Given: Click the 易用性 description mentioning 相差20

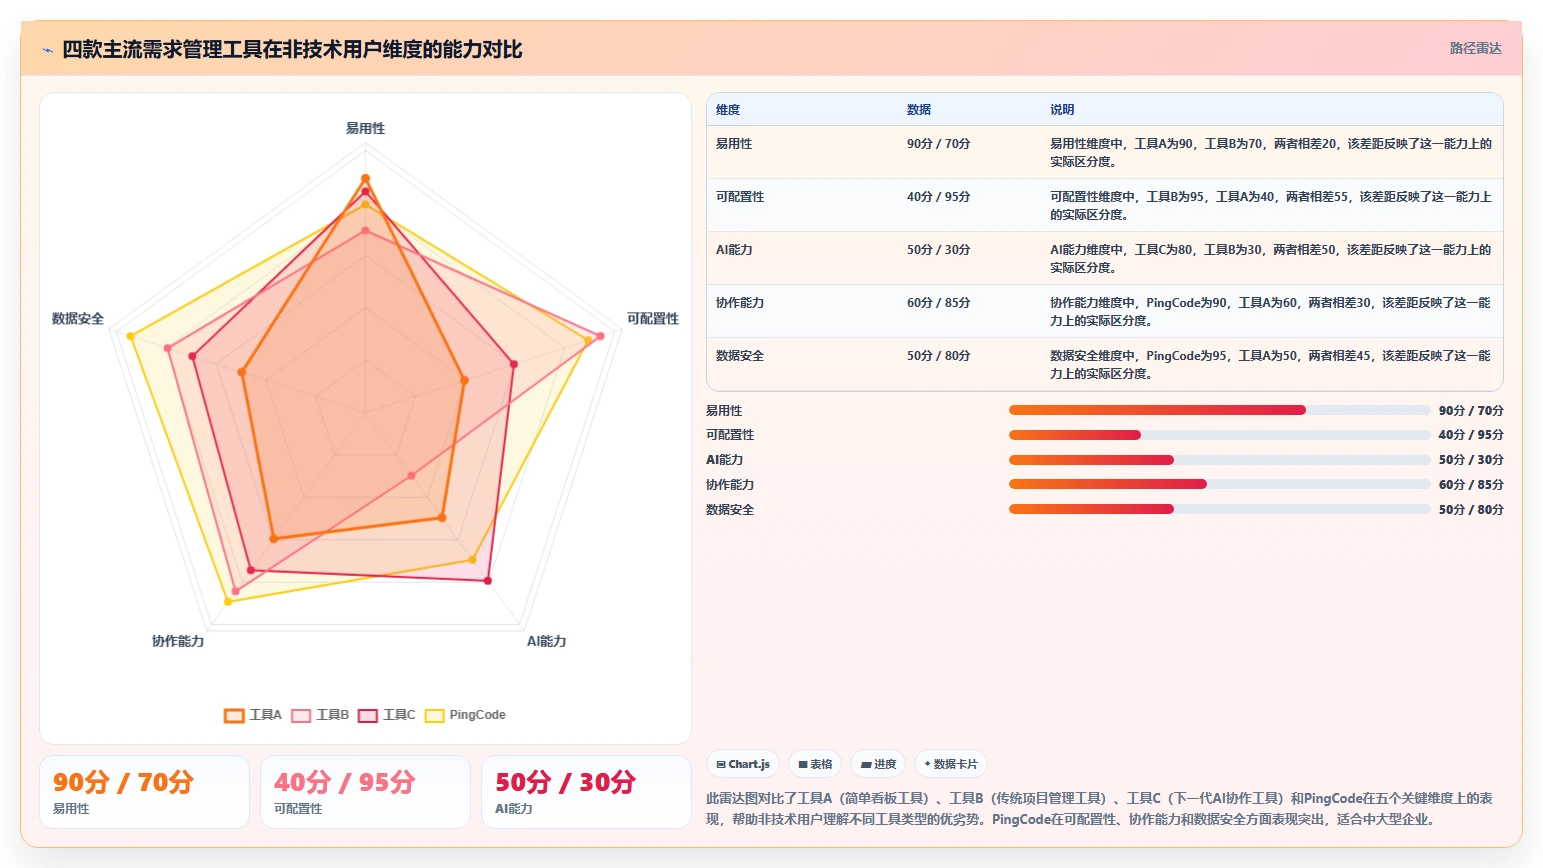Looking at the screenshot, I should click(x=1271, y=152).
